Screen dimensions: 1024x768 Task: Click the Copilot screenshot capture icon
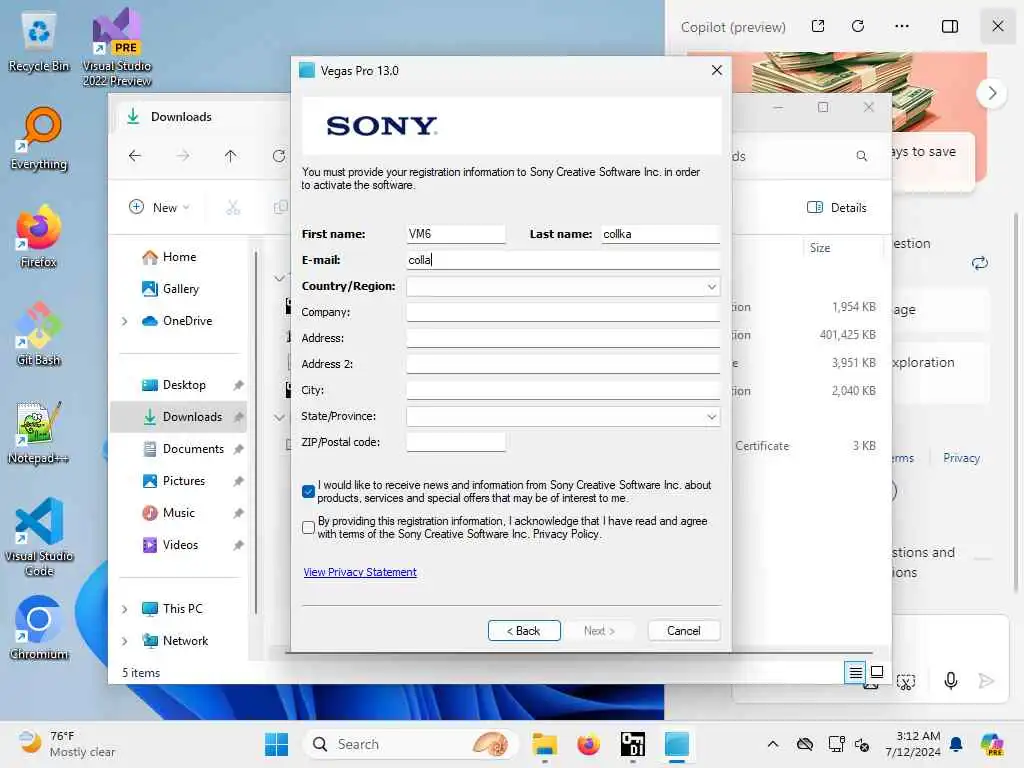coord(906,682)
